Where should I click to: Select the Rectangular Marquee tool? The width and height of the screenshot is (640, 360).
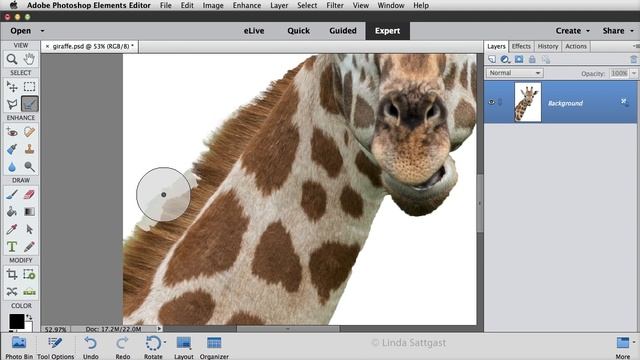click(x=29, y=87)
